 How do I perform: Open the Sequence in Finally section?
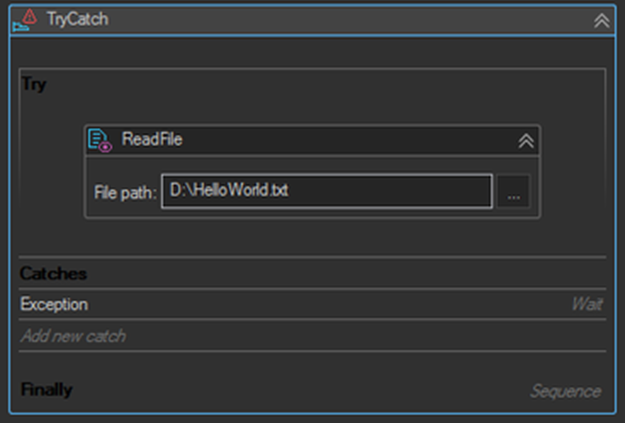[x=566, y=391]
